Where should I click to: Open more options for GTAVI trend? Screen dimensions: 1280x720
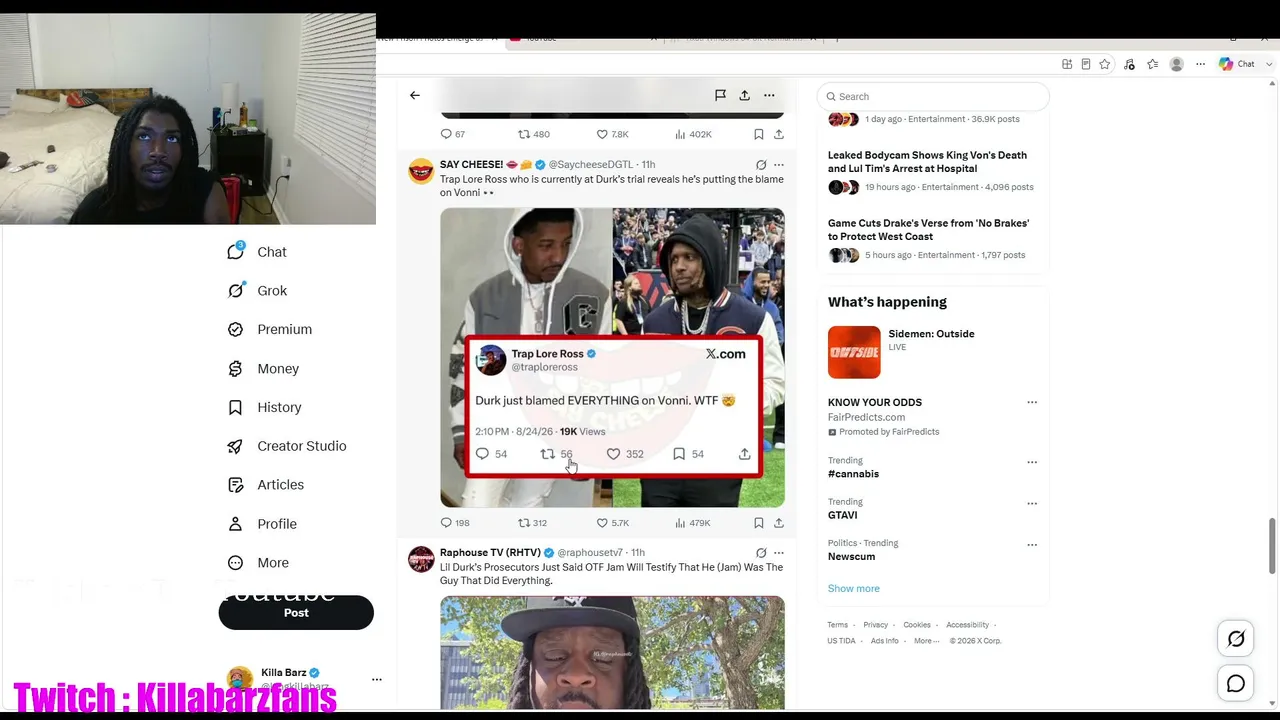(x=1032, y=503)
